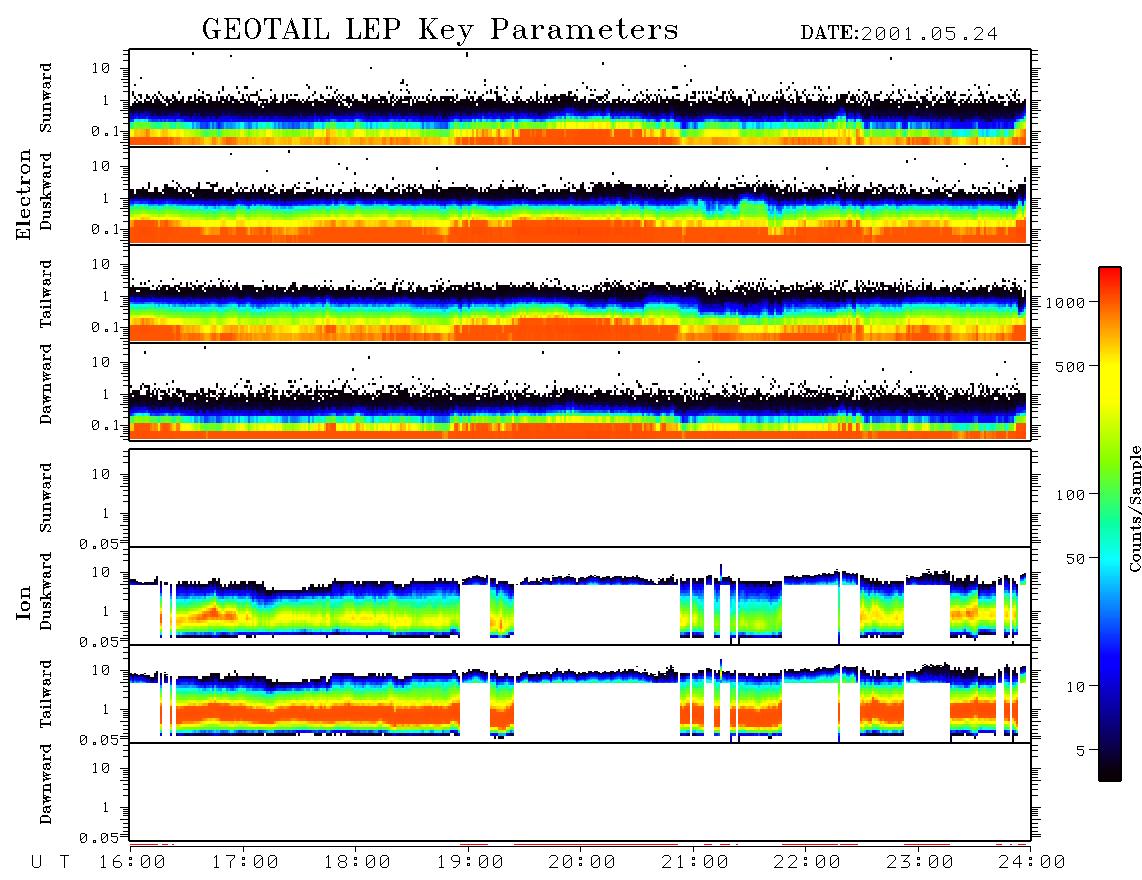Screen dimensions: 1142x880
Task: Click the 19:00 time tick label
Action: [x=470, y=862]
